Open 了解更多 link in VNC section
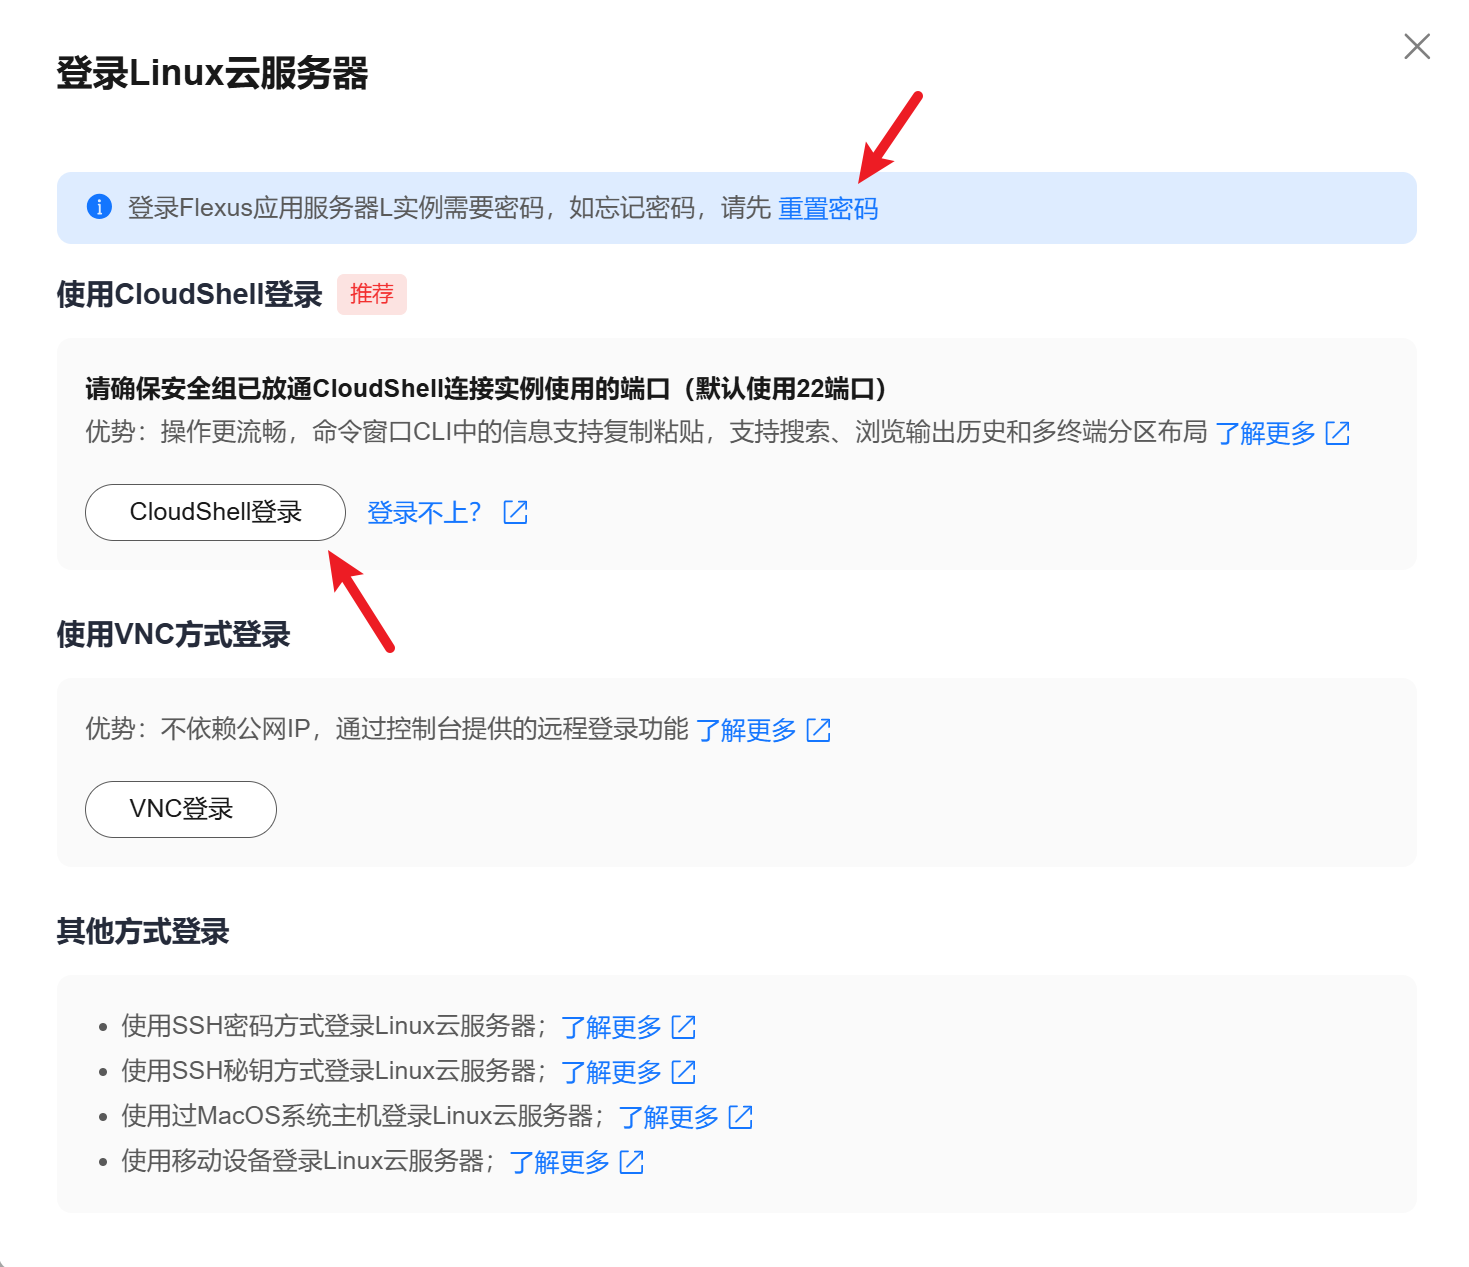Viewport: 1469px width, 1267px height. (746, 730)
